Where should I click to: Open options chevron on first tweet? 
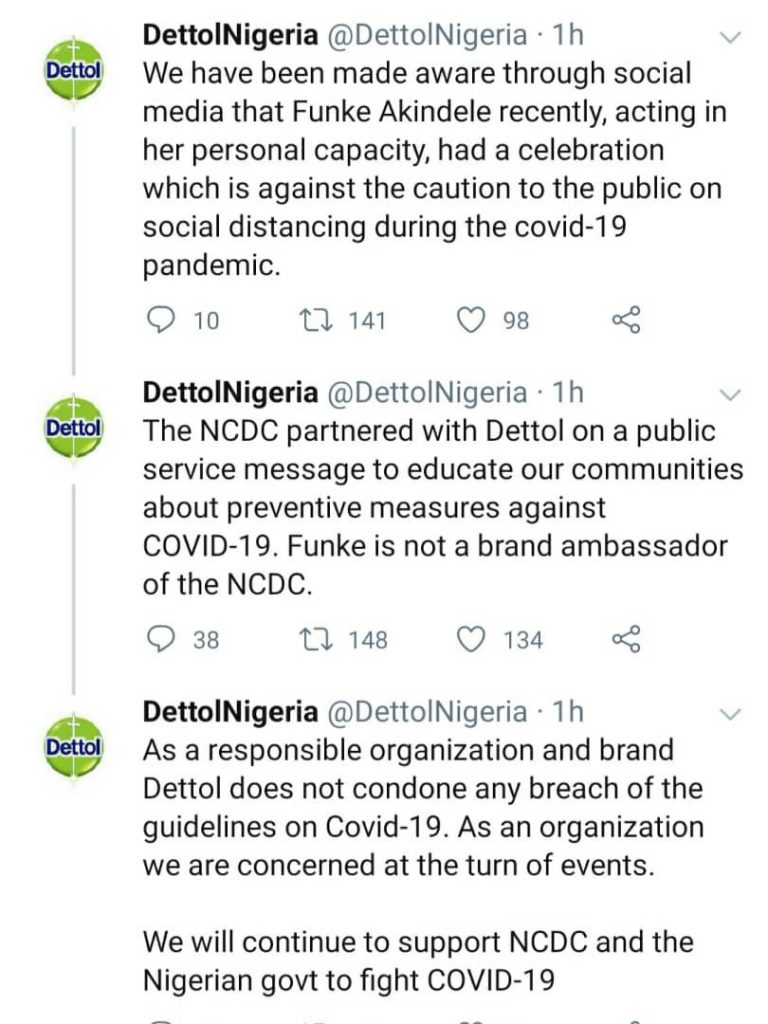[x=731, y=38]
